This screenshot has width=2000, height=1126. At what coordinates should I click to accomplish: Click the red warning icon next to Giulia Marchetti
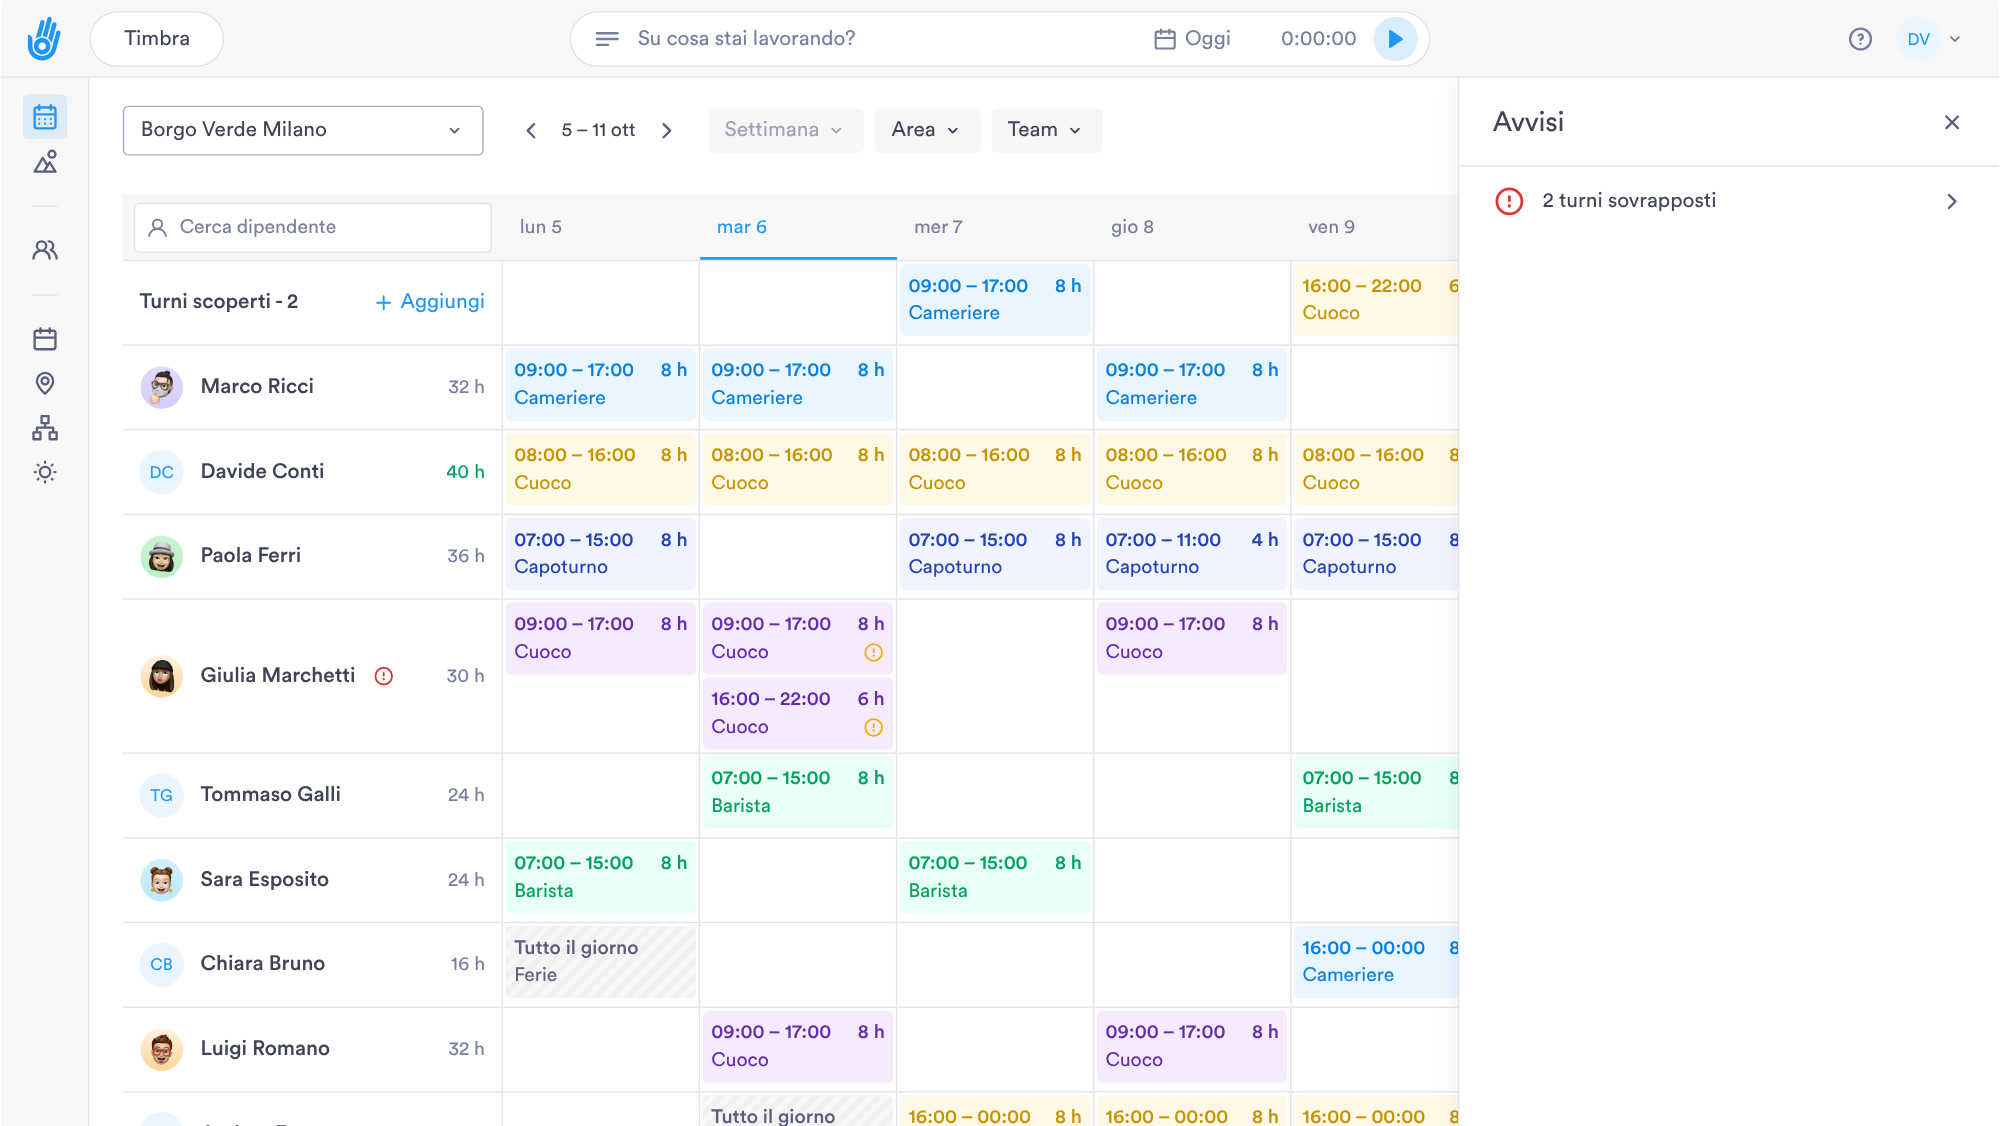(384, 676)
